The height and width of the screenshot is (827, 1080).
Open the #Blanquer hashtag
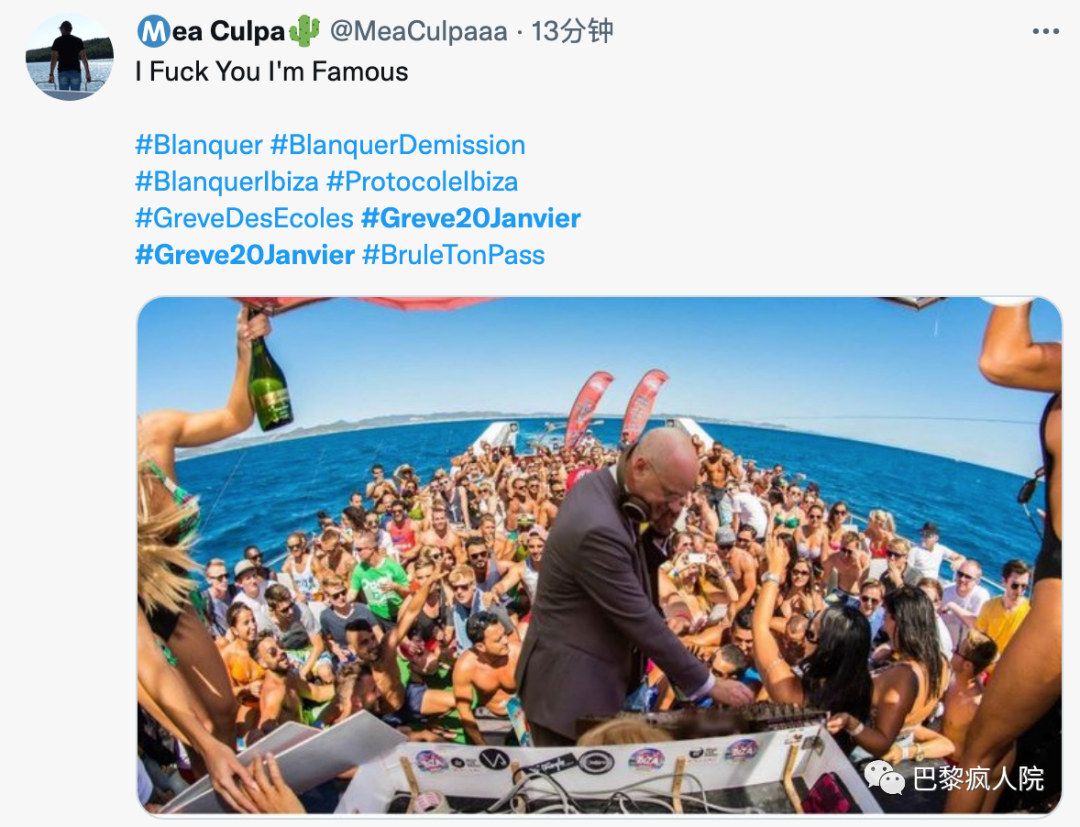click(199, 145)
